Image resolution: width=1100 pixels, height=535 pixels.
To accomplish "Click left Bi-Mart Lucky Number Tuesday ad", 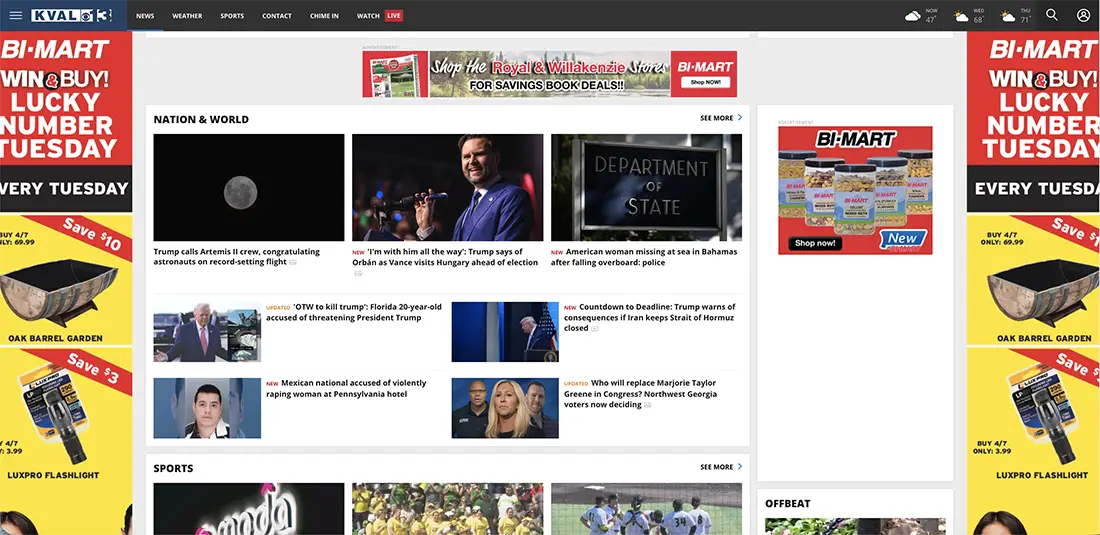I will [x=66, y=121].
